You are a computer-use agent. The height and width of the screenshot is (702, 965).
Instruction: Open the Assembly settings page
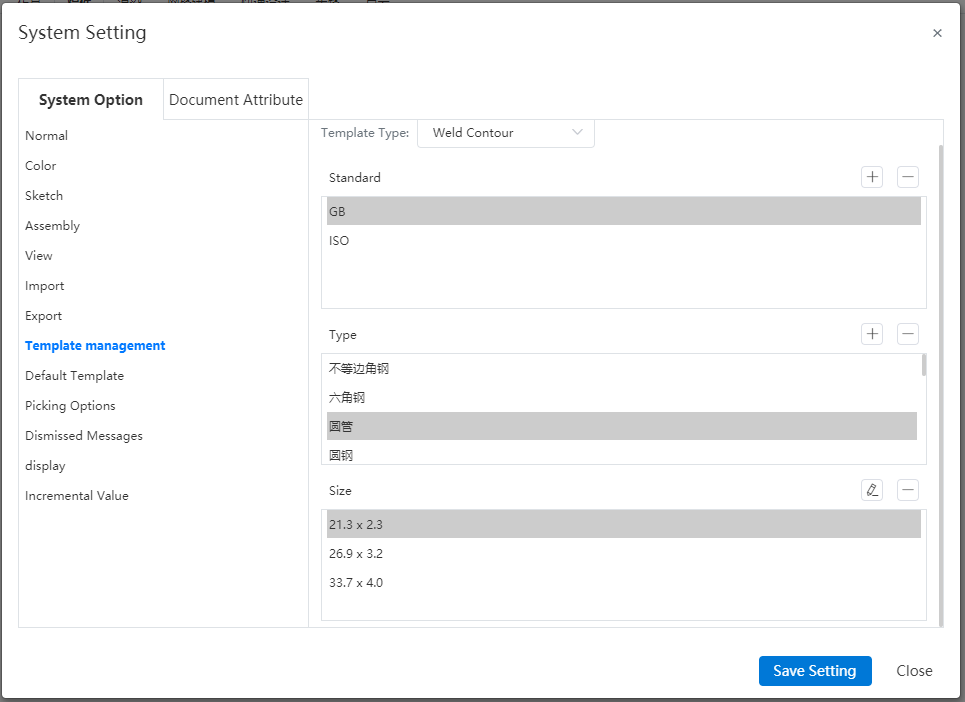coord(52,226)
